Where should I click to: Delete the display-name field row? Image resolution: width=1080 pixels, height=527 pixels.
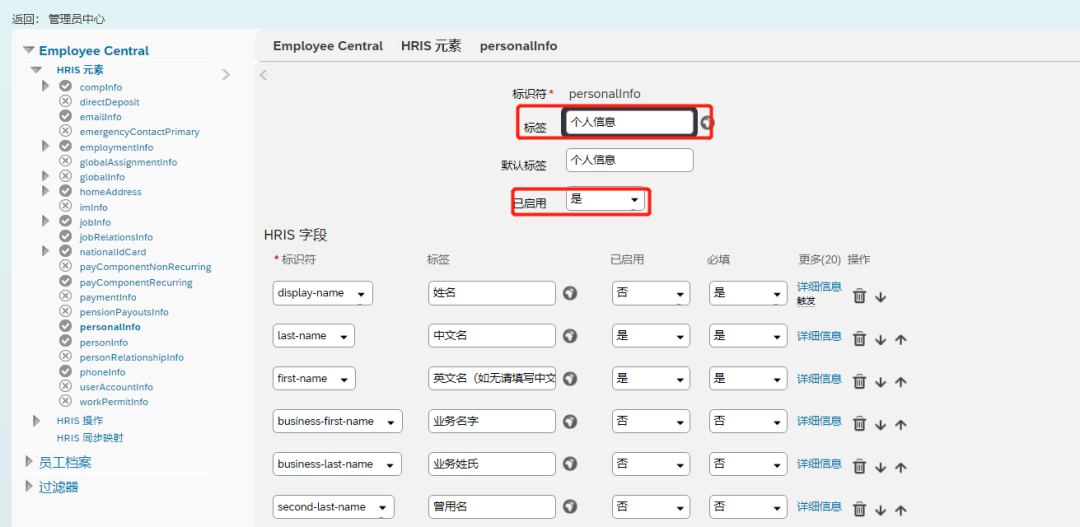coord(860,296)
